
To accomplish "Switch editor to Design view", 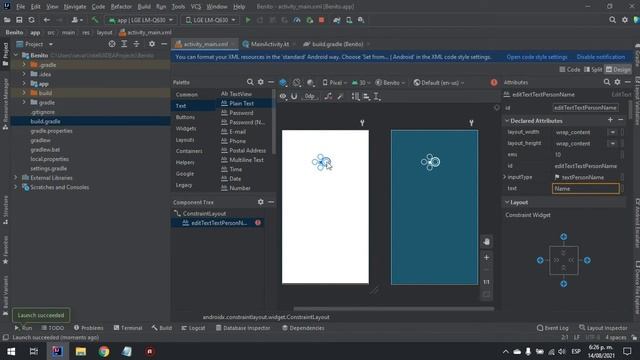I will [x=618, y=70].
